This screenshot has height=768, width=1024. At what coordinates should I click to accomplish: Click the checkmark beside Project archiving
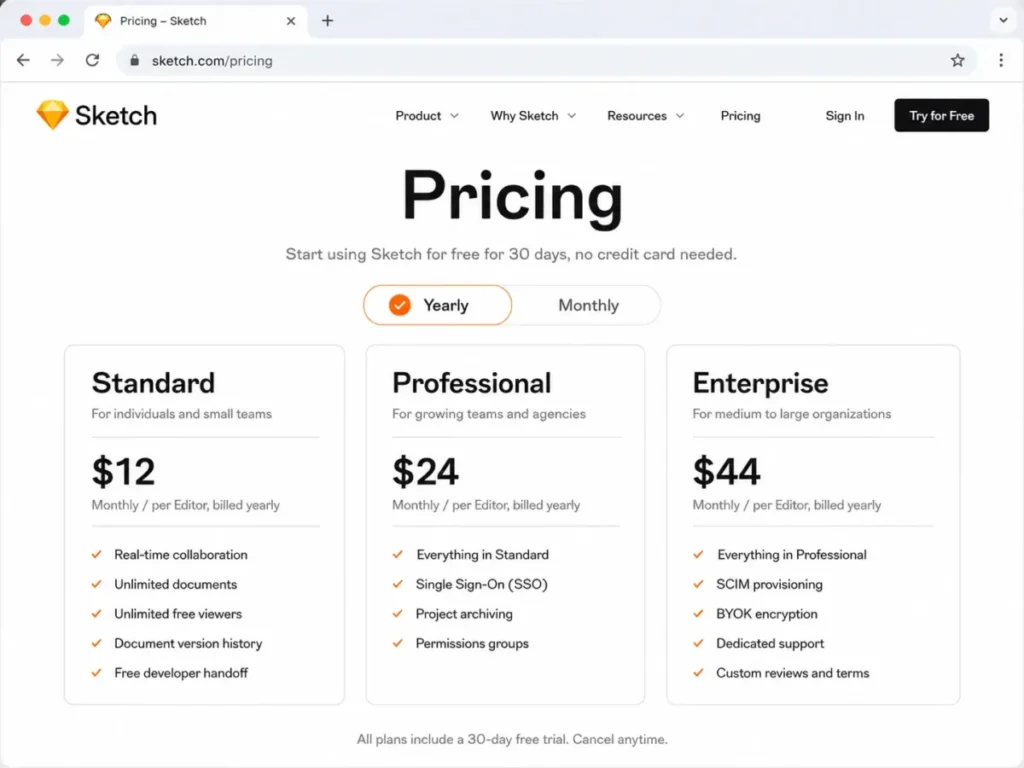[x=398, y=614]
